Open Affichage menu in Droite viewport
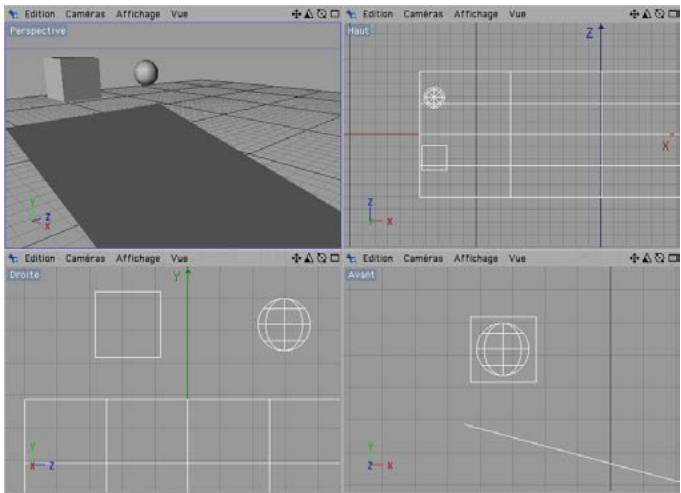This screenshot has width=681, height=493. pyautogui.click(x=138, y=259)
